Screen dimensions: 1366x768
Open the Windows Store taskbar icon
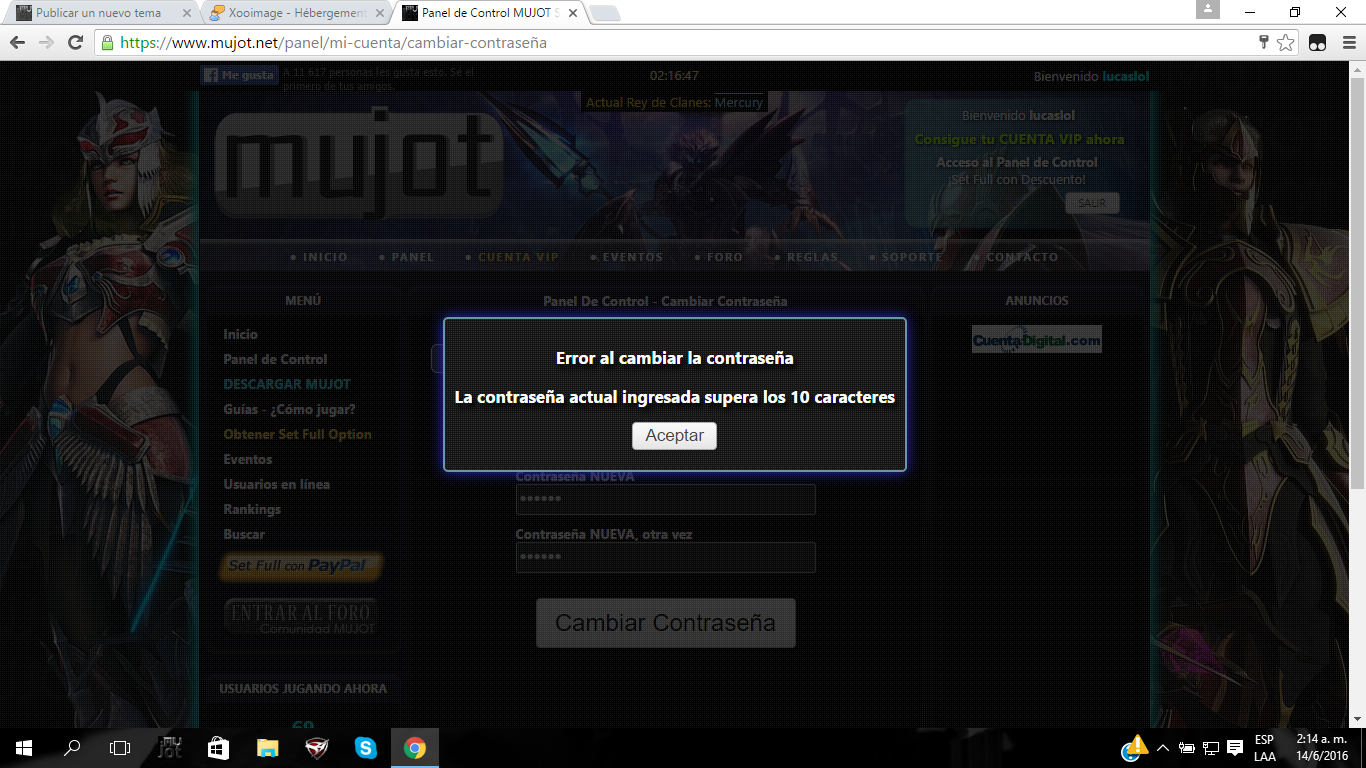point(218,748)
